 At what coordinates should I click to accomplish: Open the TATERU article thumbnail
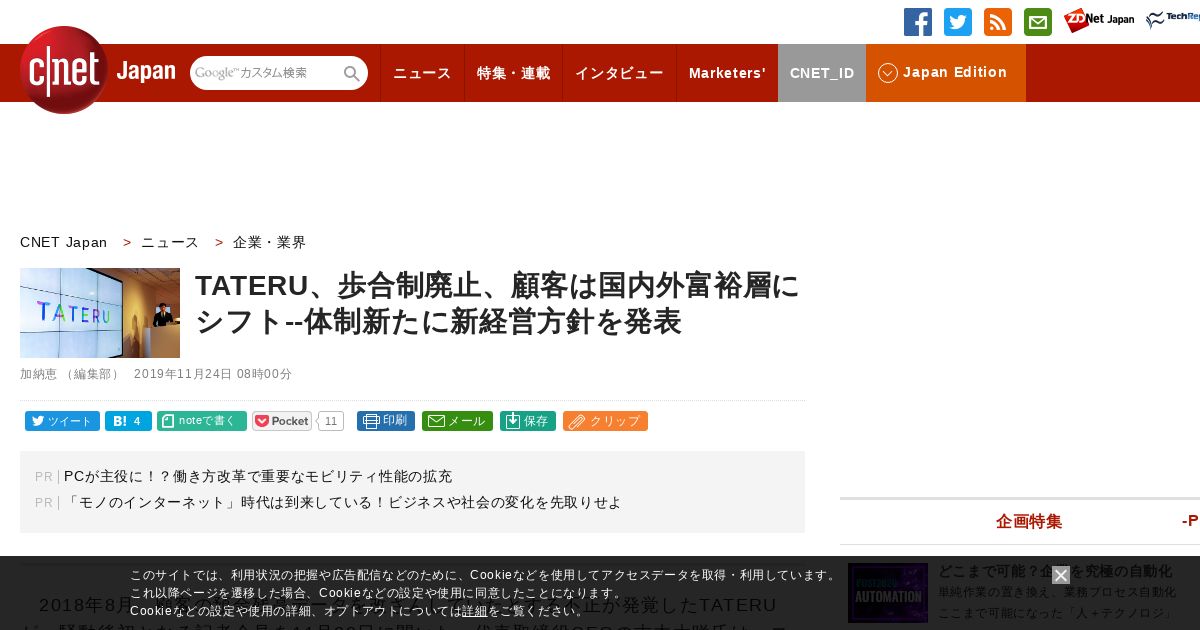click(x=100, y=313)
